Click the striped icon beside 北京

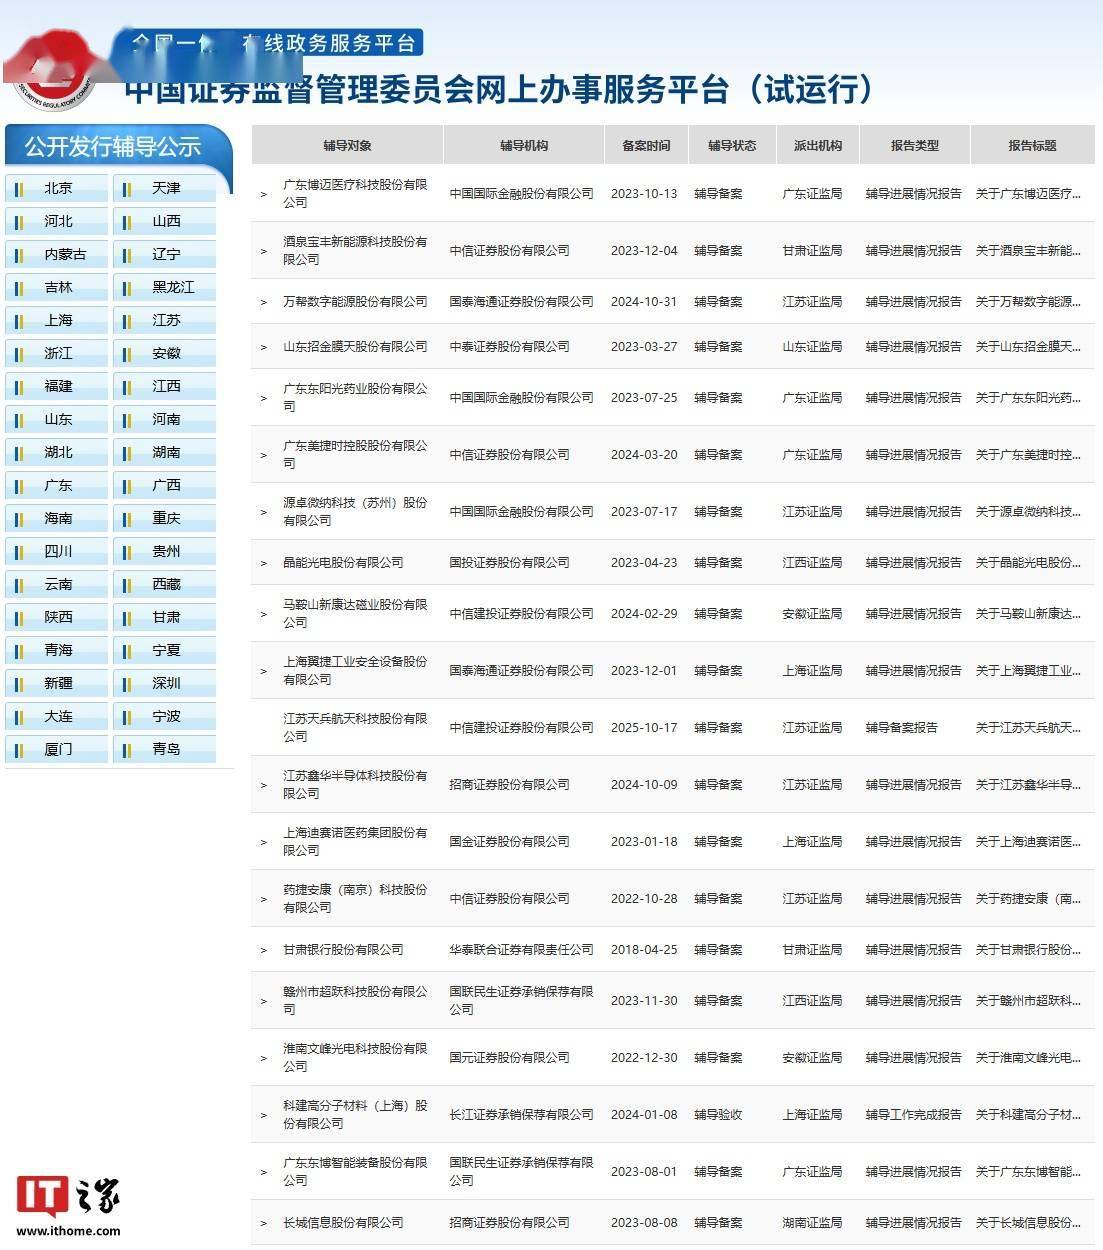point(19,189)
